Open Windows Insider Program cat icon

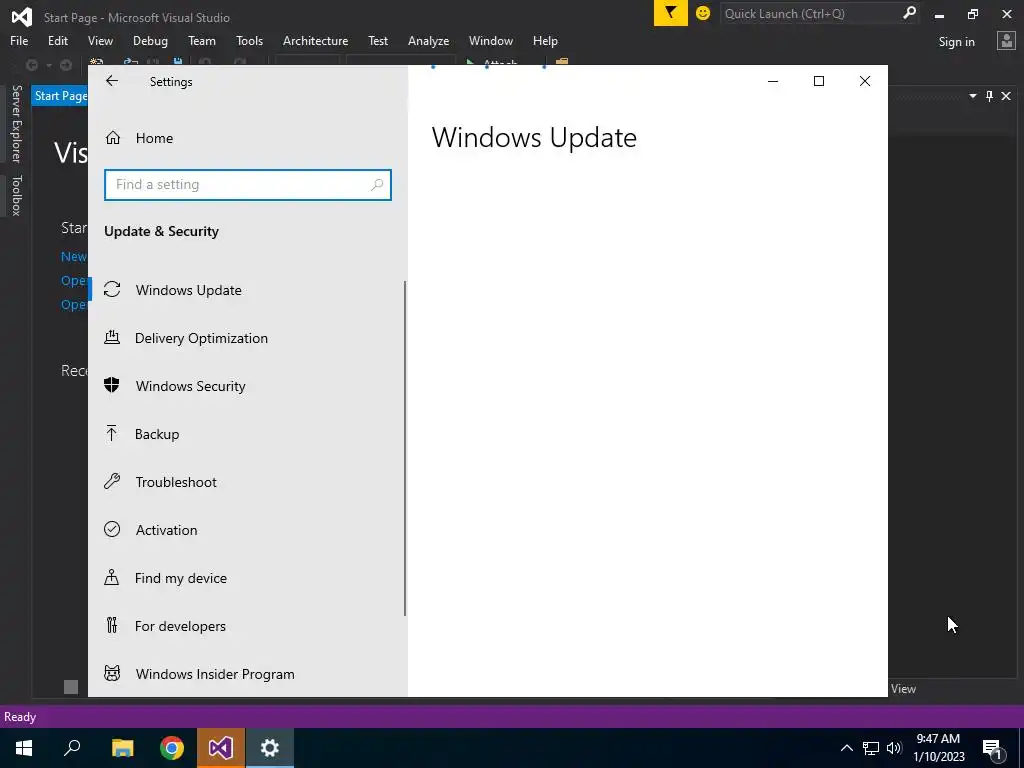[x=112, y=673]
